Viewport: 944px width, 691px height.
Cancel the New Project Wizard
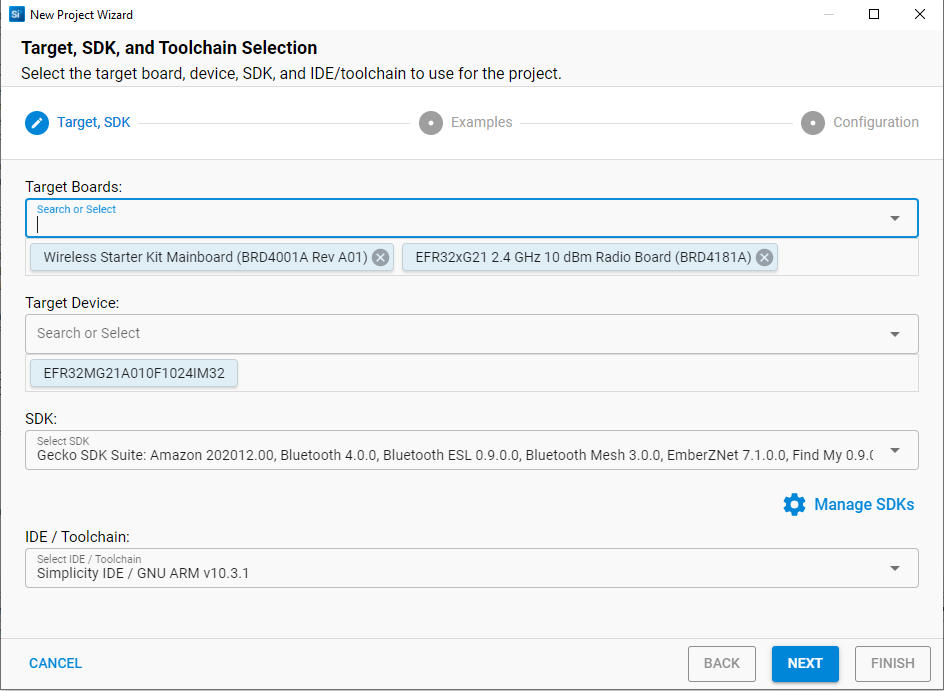tap(55, 663)
